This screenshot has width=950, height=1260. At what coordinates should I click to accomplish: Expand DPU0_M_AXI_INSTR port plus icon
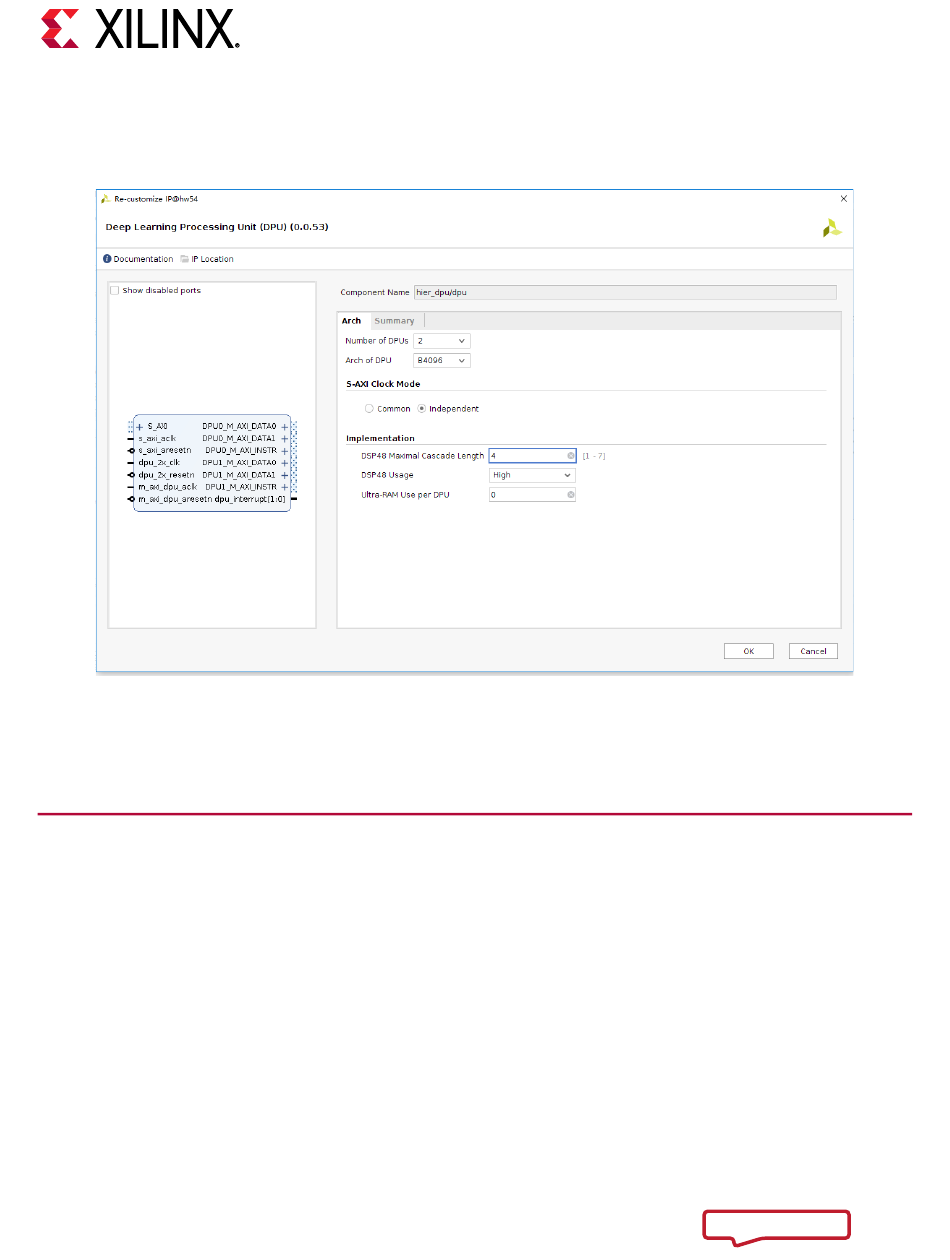tap(285, 451)
